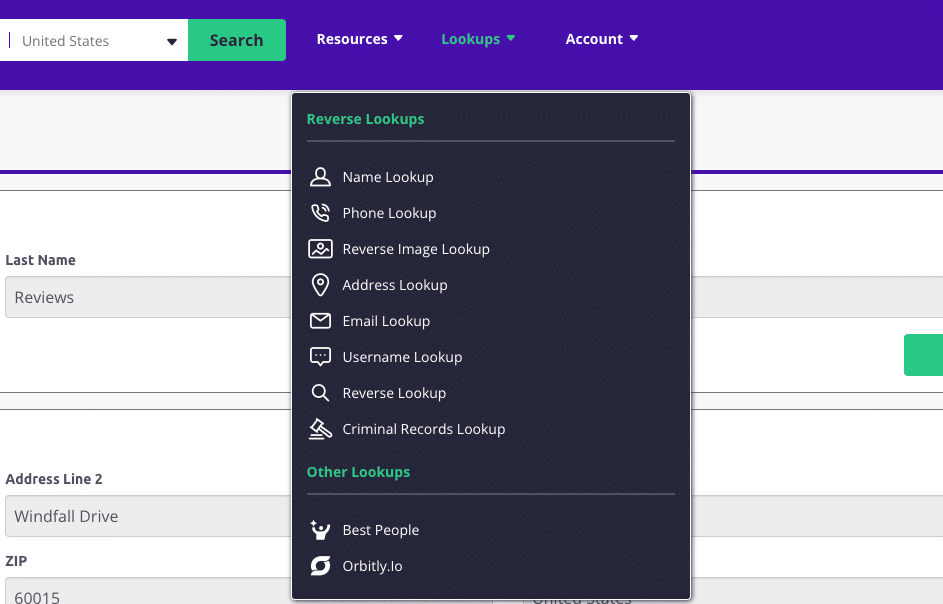Select the Email Lookup envelope icon
This screenshot has height=604, width=943.
[x=320, y=320]
